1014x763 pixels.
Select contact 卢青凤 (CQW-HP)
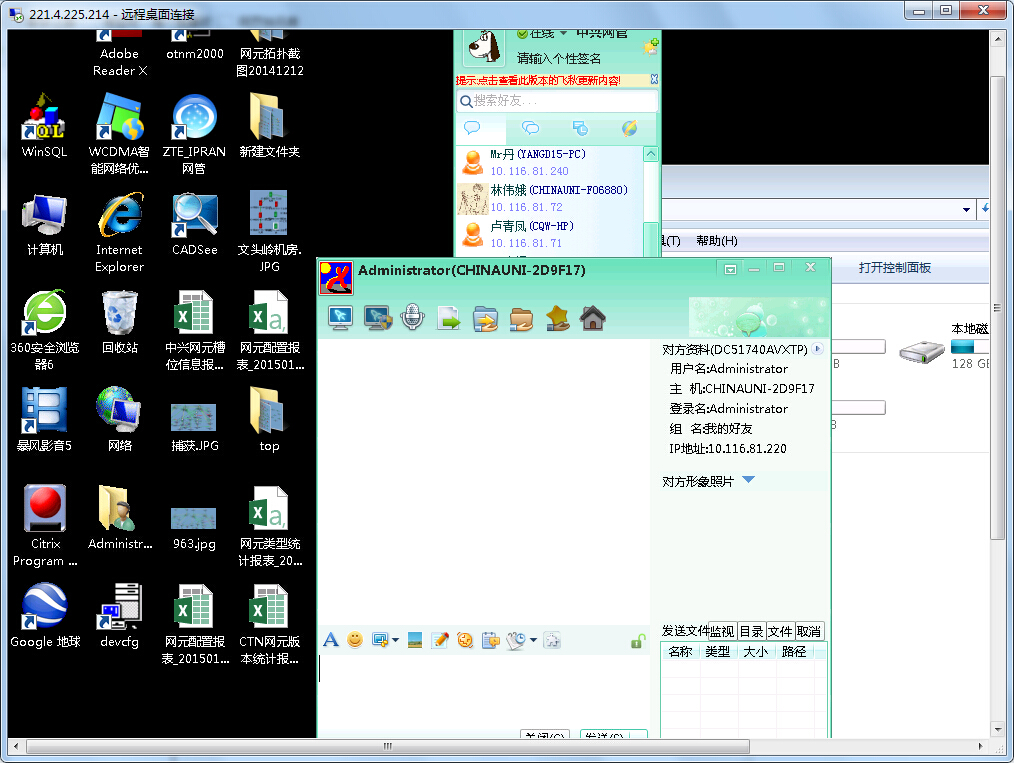point(550,234)
